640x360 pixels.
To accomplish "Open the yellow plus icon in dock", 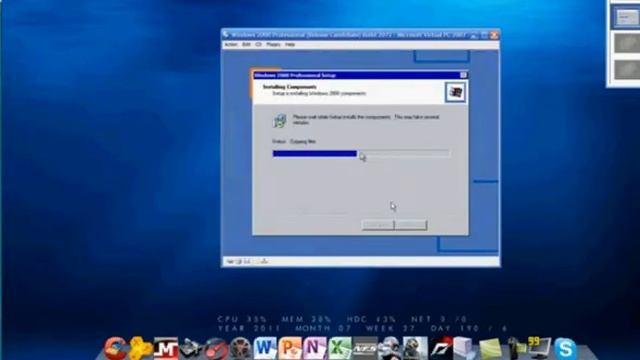I will point(140,348).
